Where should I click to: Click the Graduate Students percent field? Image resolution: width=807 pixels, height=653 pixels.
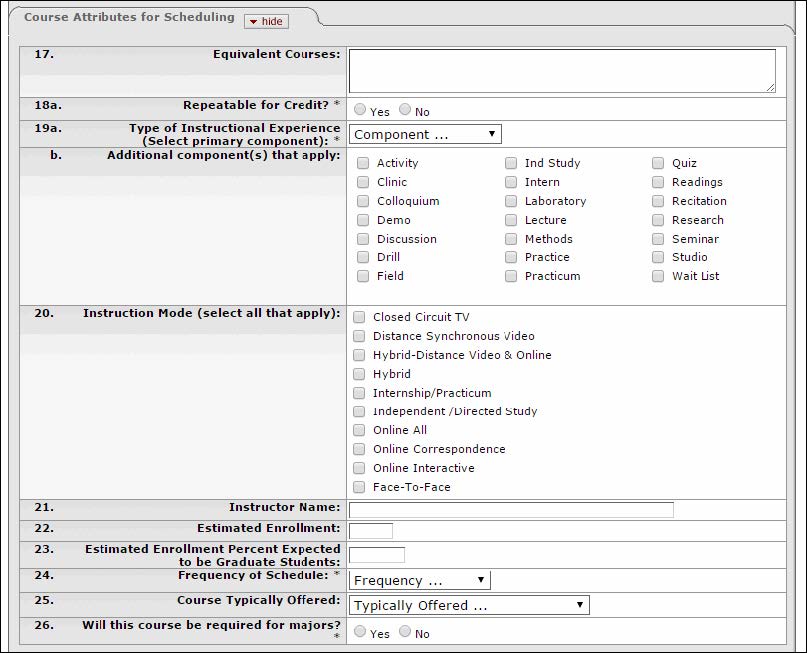[x=377, y=555]
